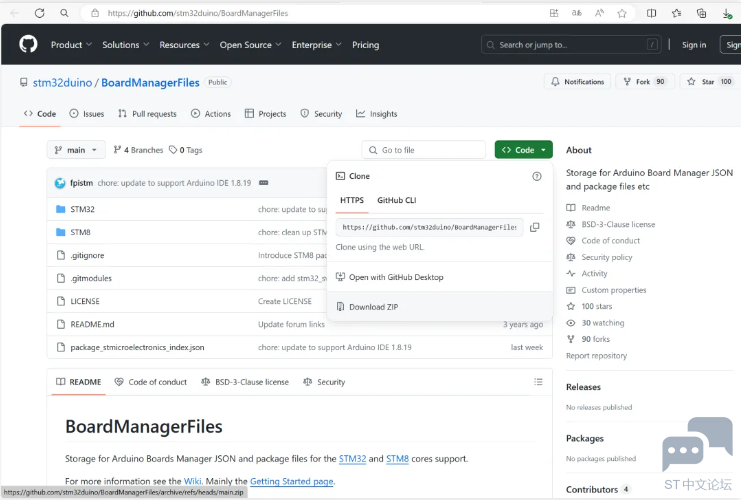Click Sign in link
This screenshot has width=741, height=500.
point(694,45)
